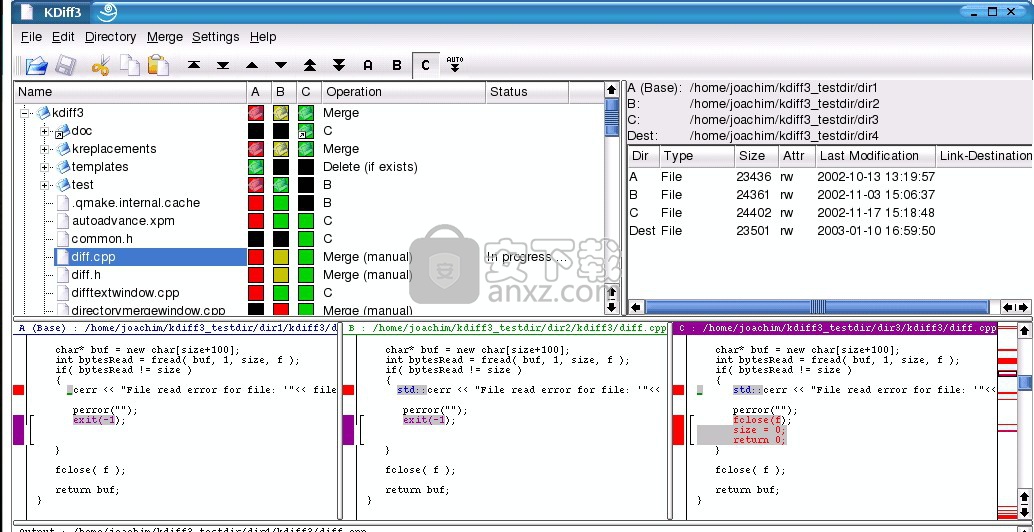This screenshot has width=1034, height=532.
Task: Open the Directory menu
Action: click(111, 37)
